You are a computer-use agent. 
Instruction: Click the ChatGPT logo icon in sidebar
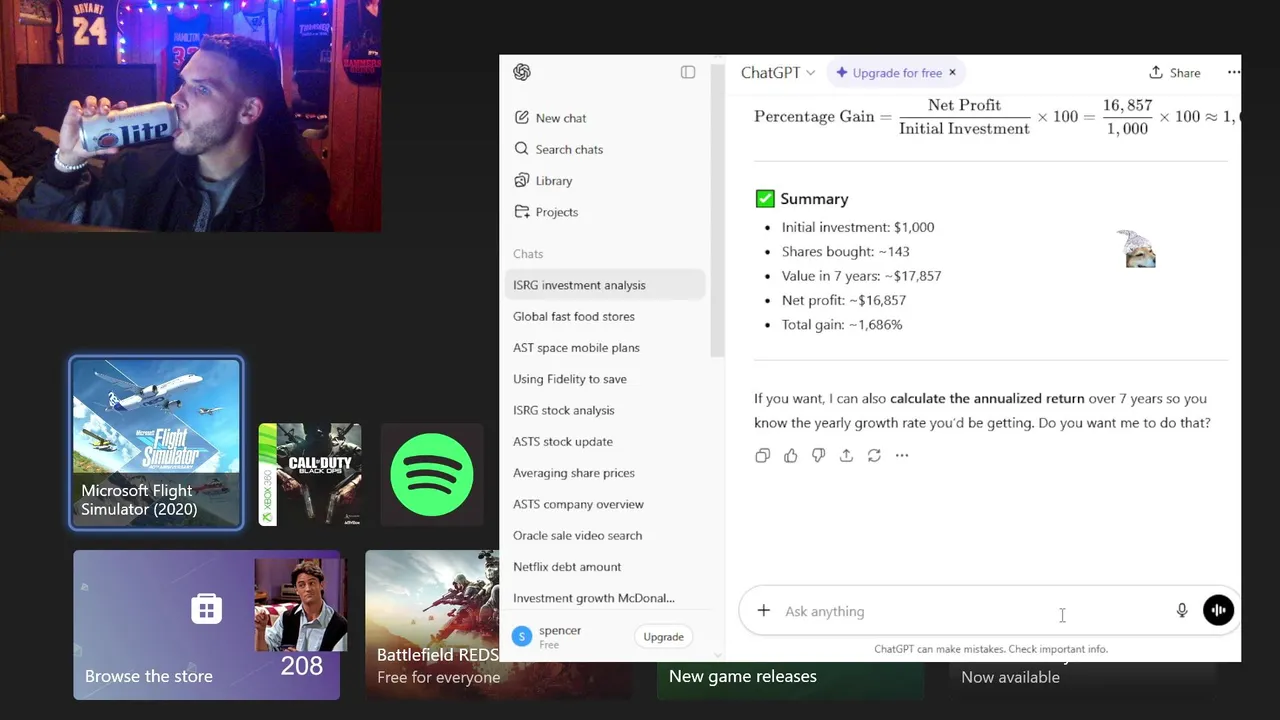click(521, 72)
